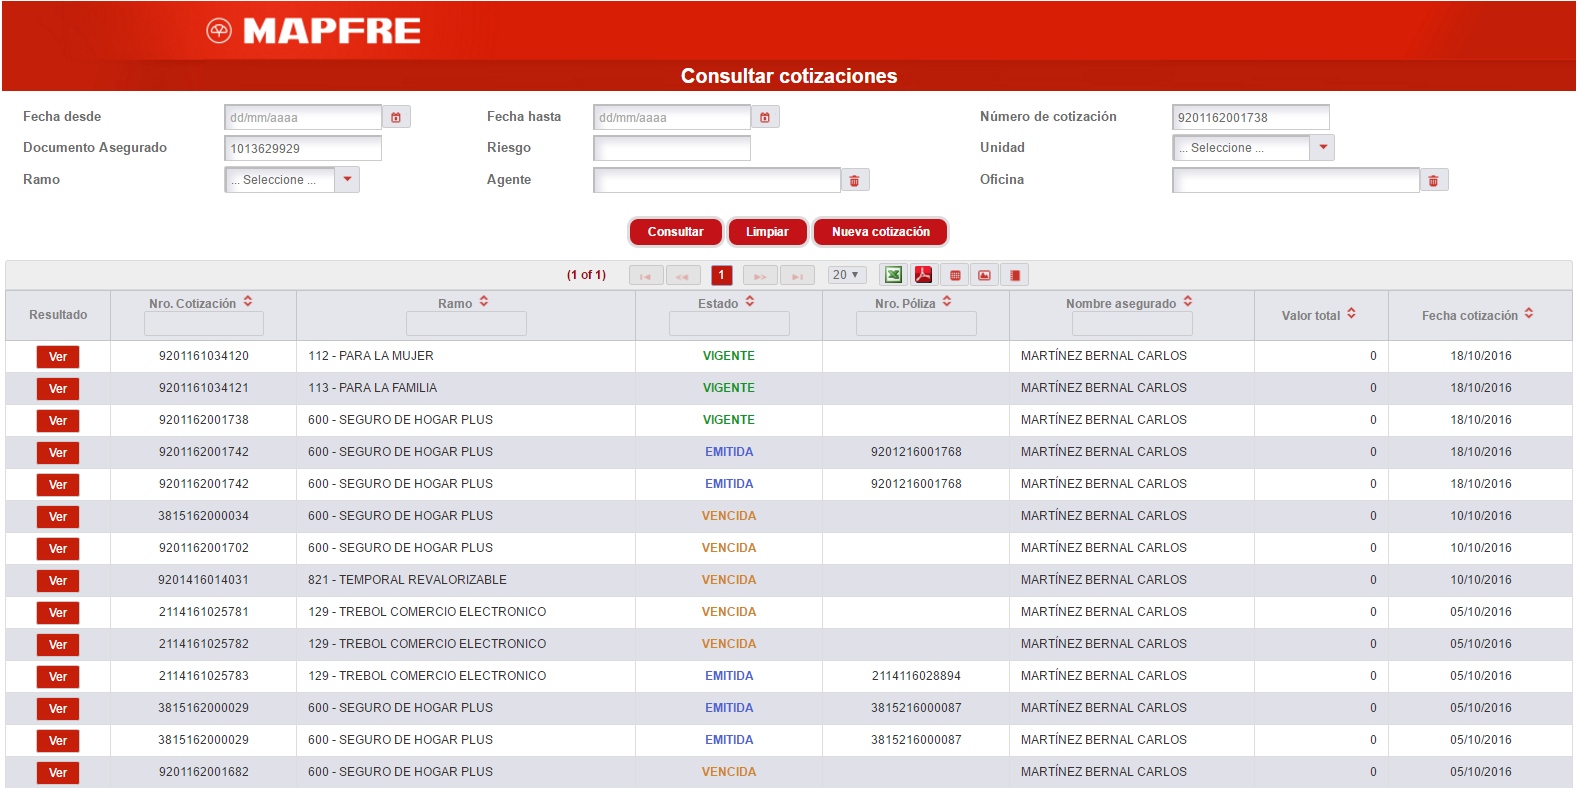Click the image-icon export button
1580x788 pixels.
tap(985, 275)
